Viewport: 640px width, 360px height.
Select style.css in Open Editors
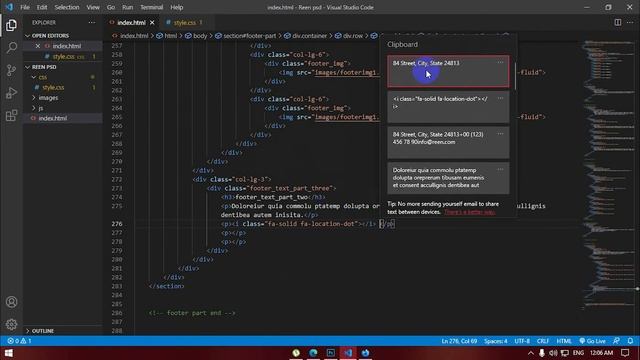pyautogui.click(x=63, y=56)
